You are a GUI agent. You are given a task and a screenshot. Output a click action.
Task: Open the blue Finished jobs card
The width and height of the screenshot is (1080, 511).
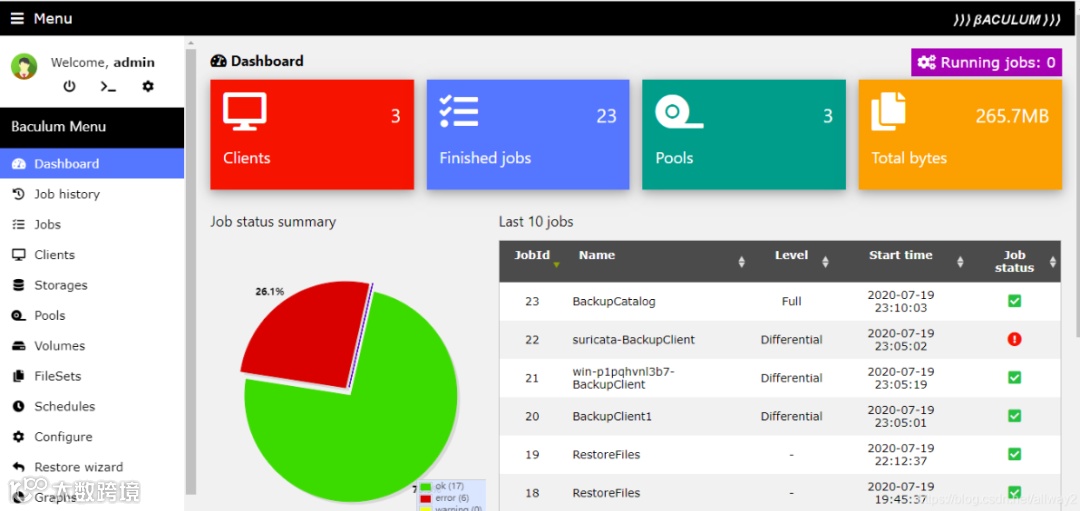(528, 134)
